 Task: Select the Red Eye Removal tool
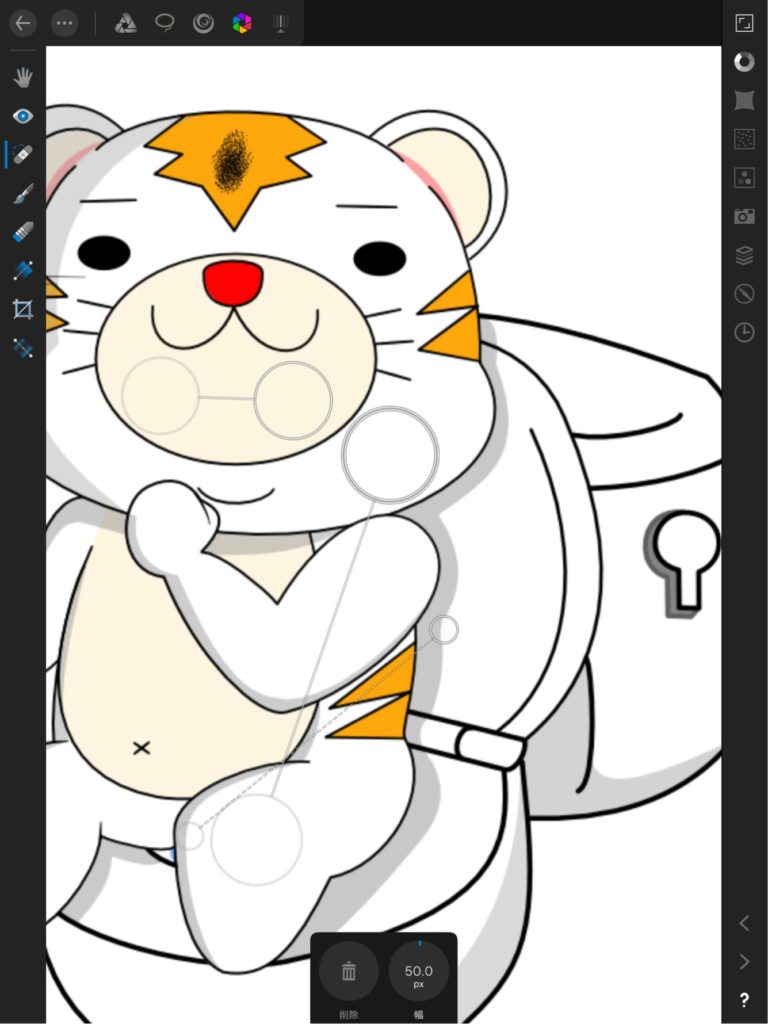23,116
